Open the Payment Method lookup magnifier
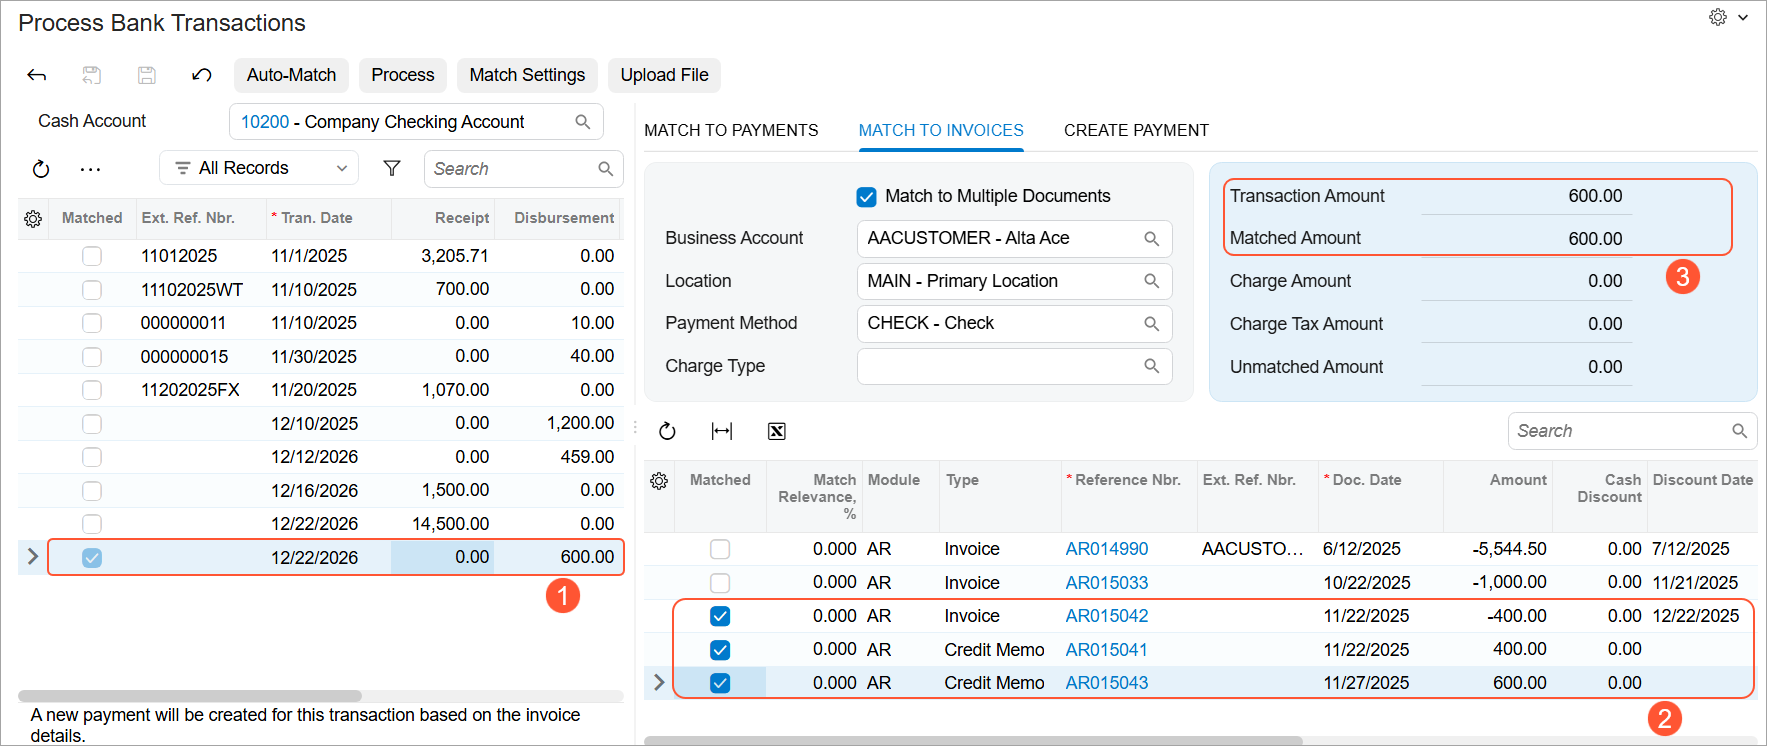 (1152, 324)
